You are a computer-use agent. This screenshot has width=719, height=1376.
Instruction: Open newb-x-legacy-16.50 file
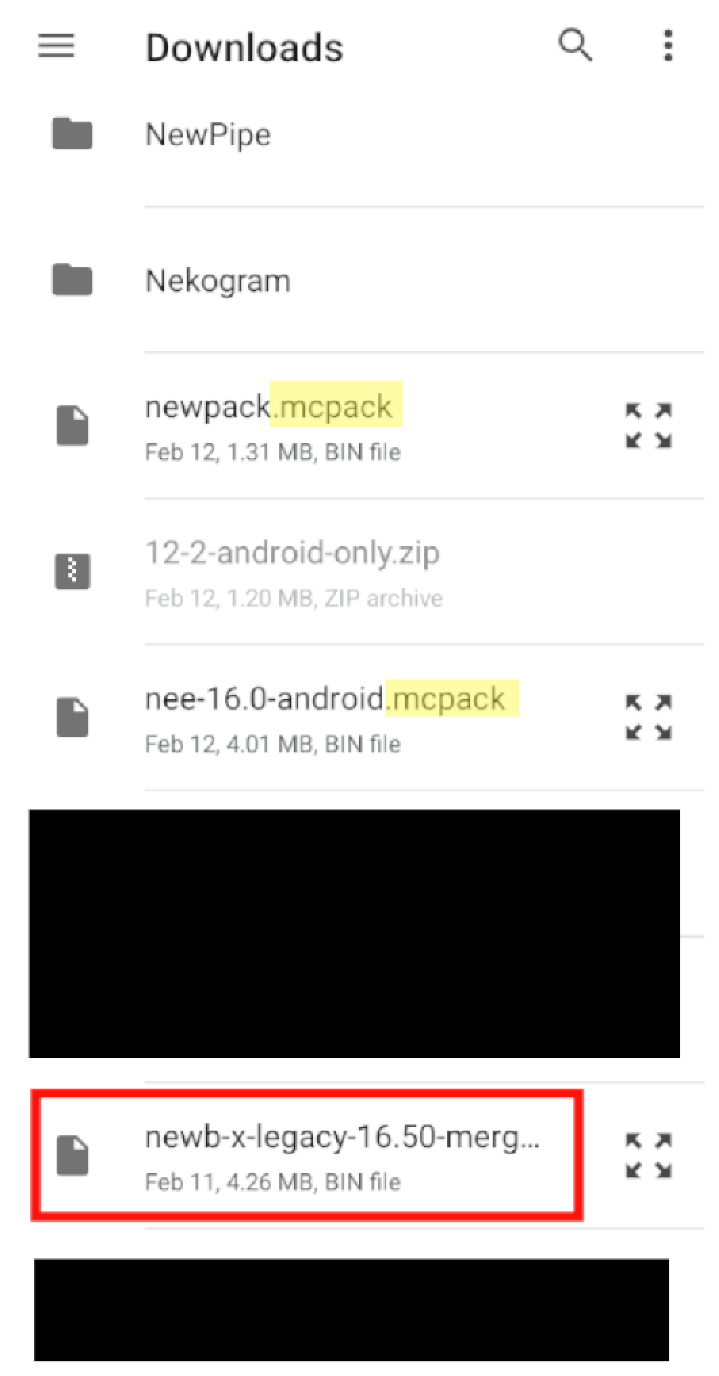click(342, 1138)
